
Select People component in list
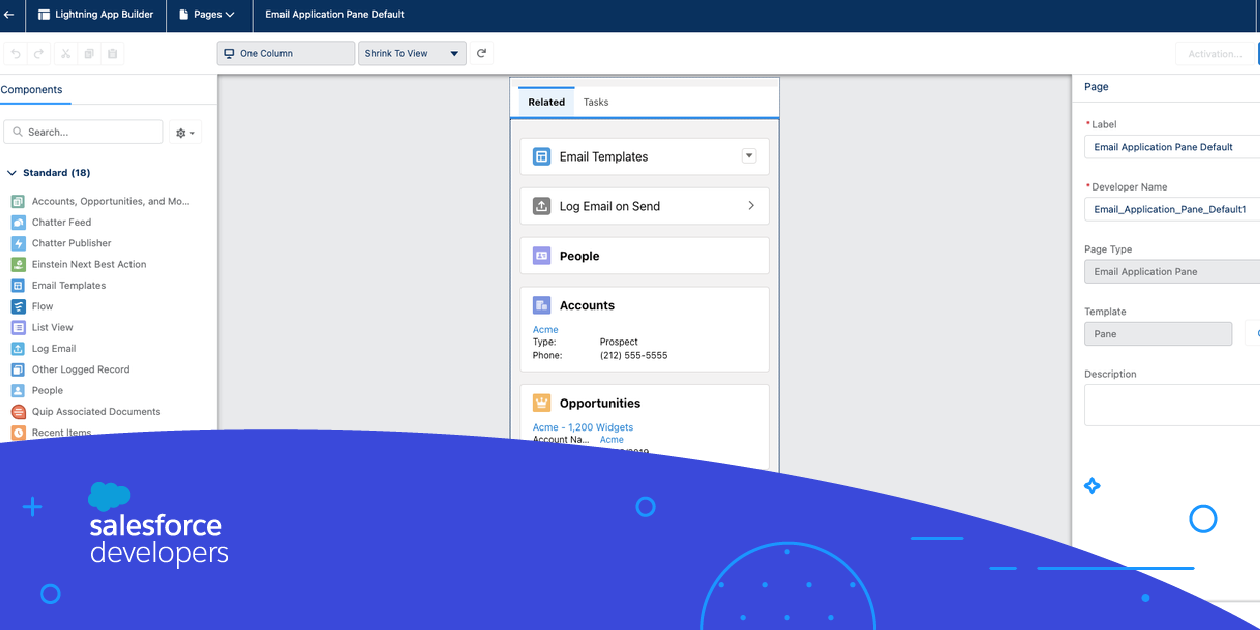point(37,390)
